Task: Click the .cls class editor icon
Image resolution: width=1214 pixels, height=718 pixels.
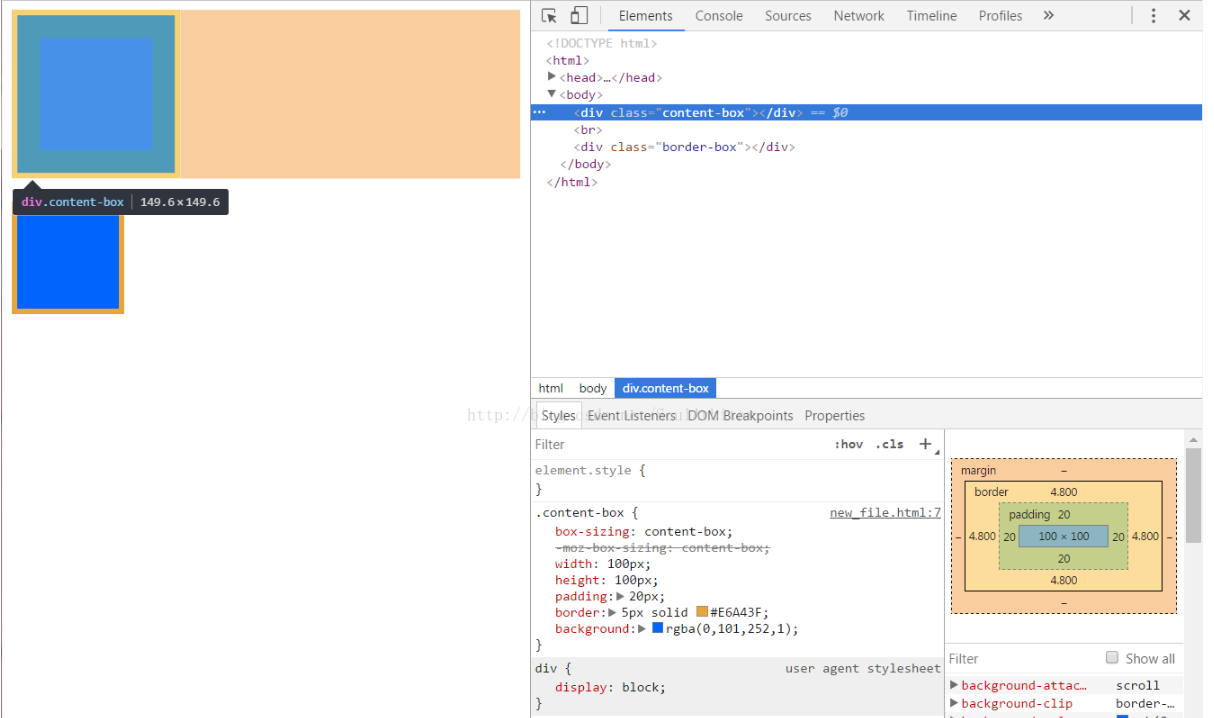Action: pos(889,443)
